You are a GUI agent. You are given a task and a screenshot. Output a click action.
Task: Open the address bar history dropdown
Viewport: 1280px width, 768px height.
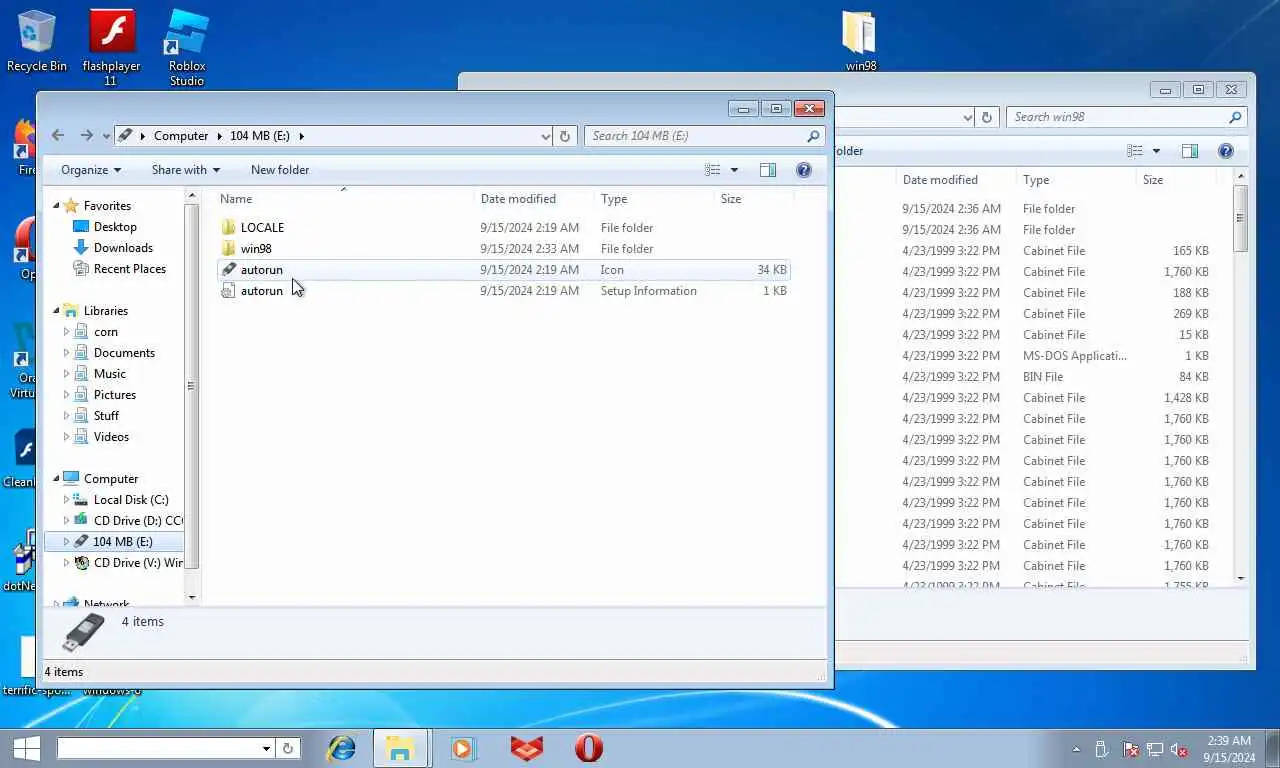(545, 136)
